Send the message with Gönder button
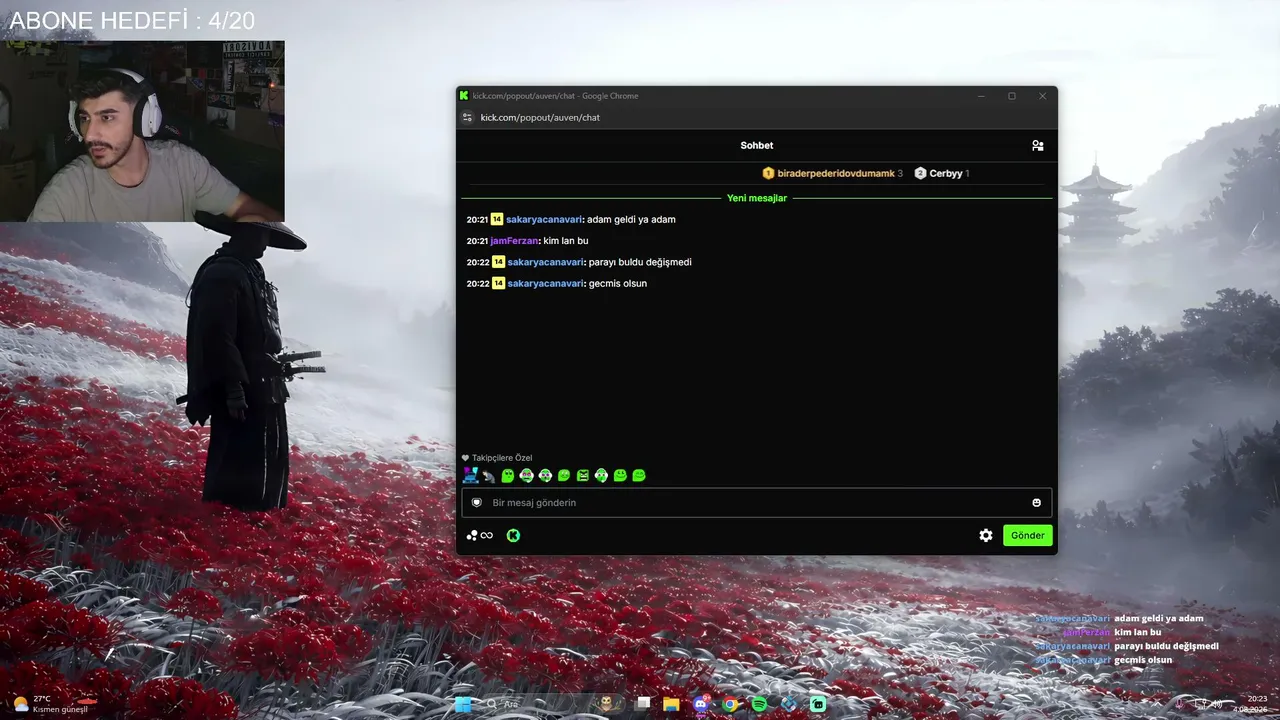 point(1027,535)
